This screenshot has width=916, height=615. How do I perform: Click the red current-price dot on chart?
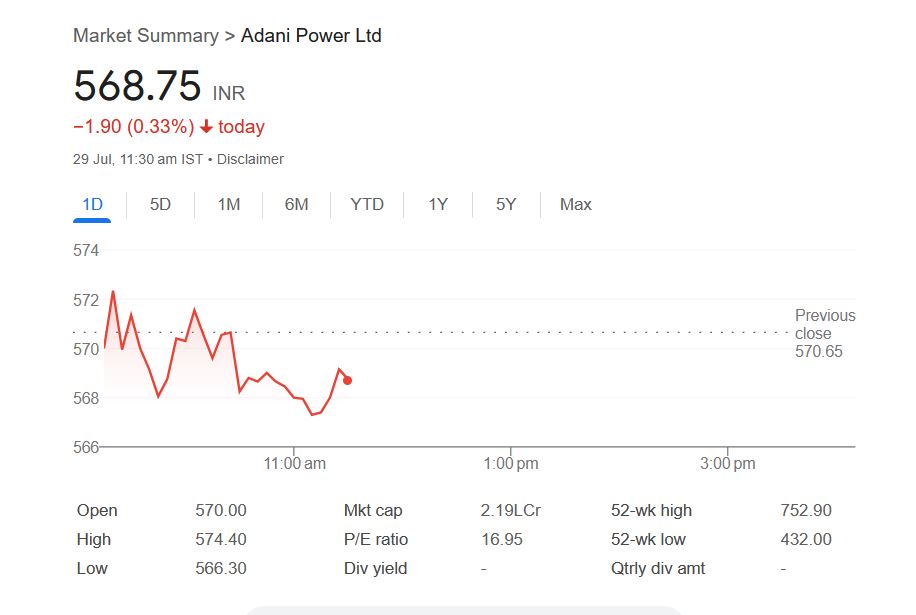pyautogui.click(x=347, y=380)
